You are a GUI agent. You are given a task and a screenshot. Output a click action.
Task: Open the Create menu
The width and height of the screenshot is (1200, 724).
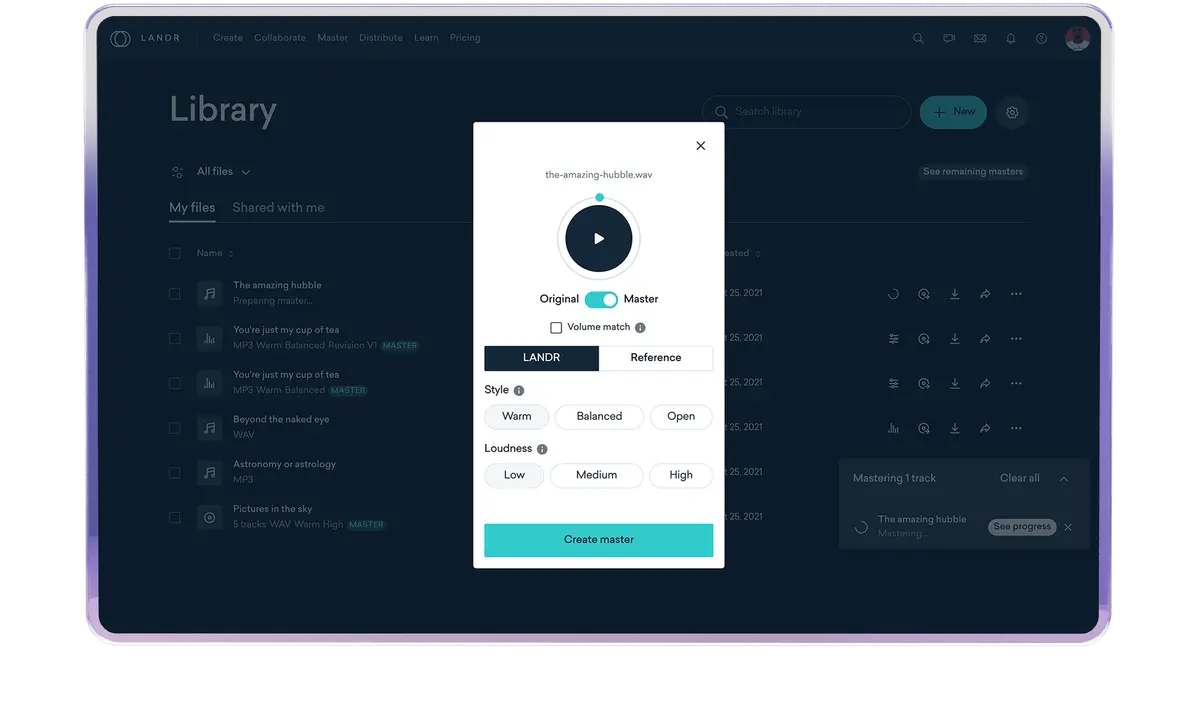click(x=228, y=38)
